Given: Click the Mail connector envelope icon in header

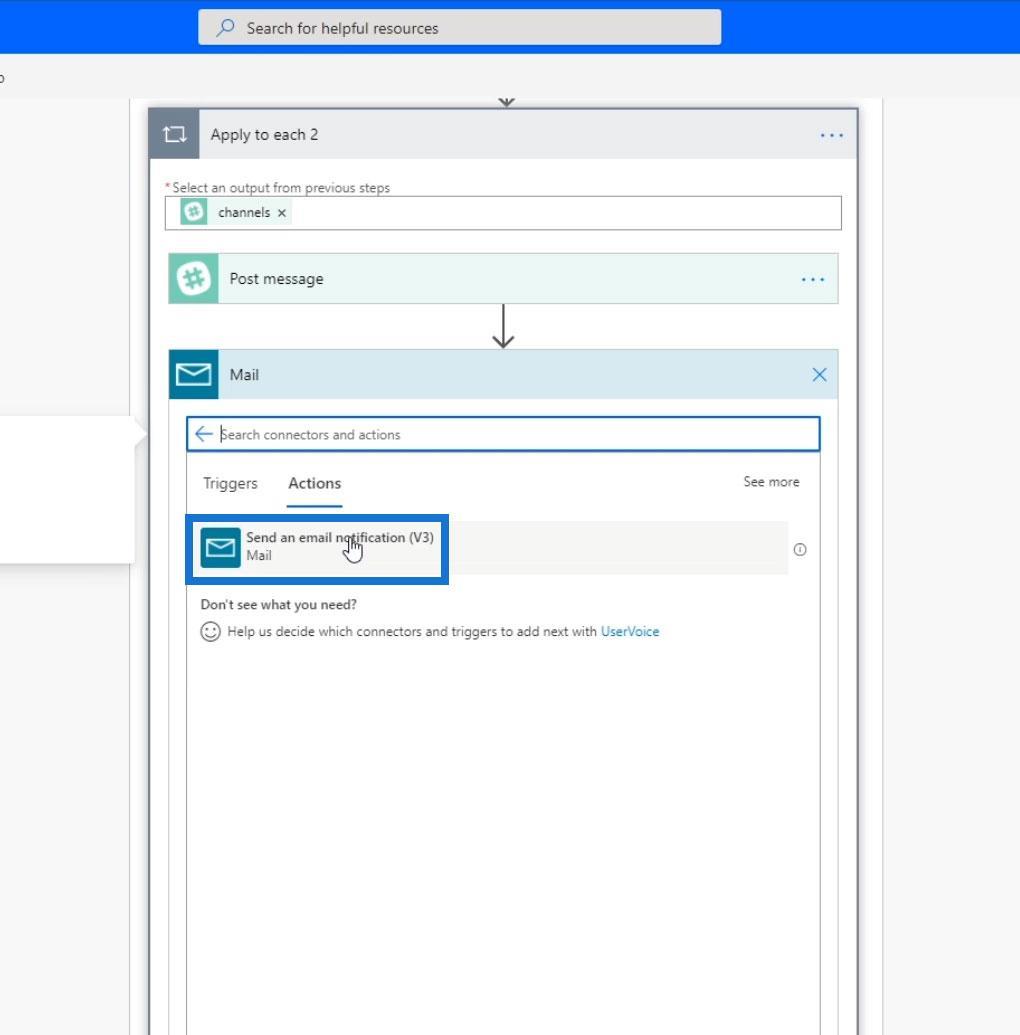Looking at the screenshot, I should pos(193,374).
